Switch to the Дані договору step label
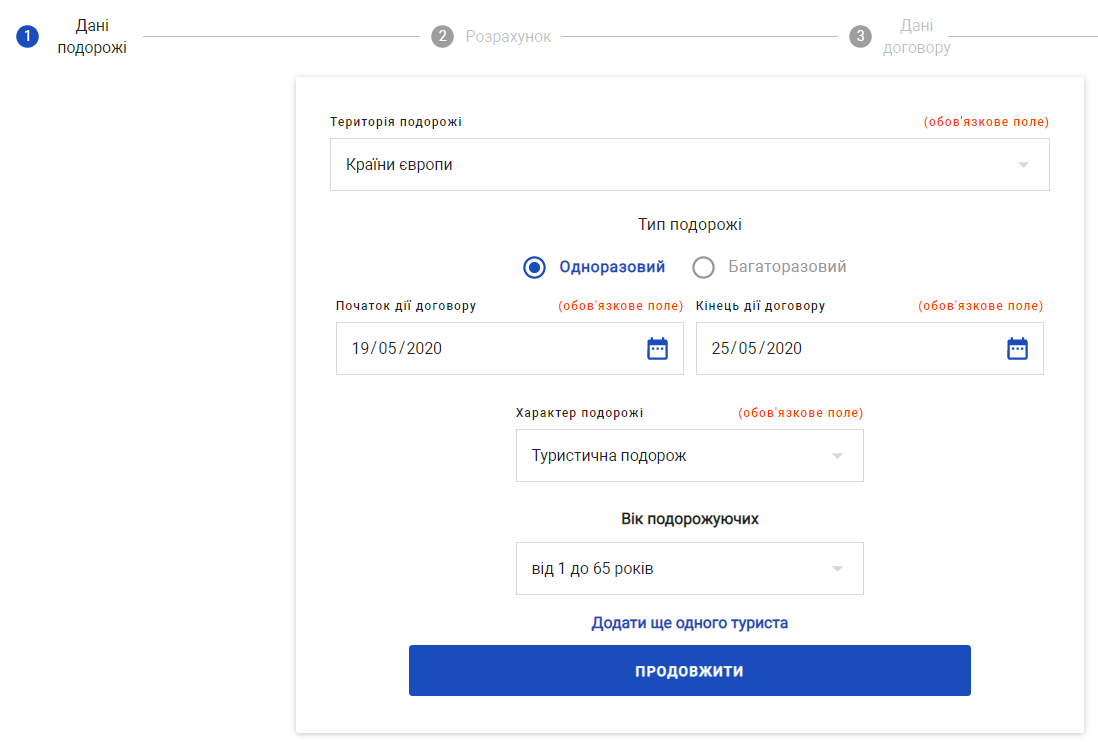Screen dimensions: 1098x742 tap(916, 37)
